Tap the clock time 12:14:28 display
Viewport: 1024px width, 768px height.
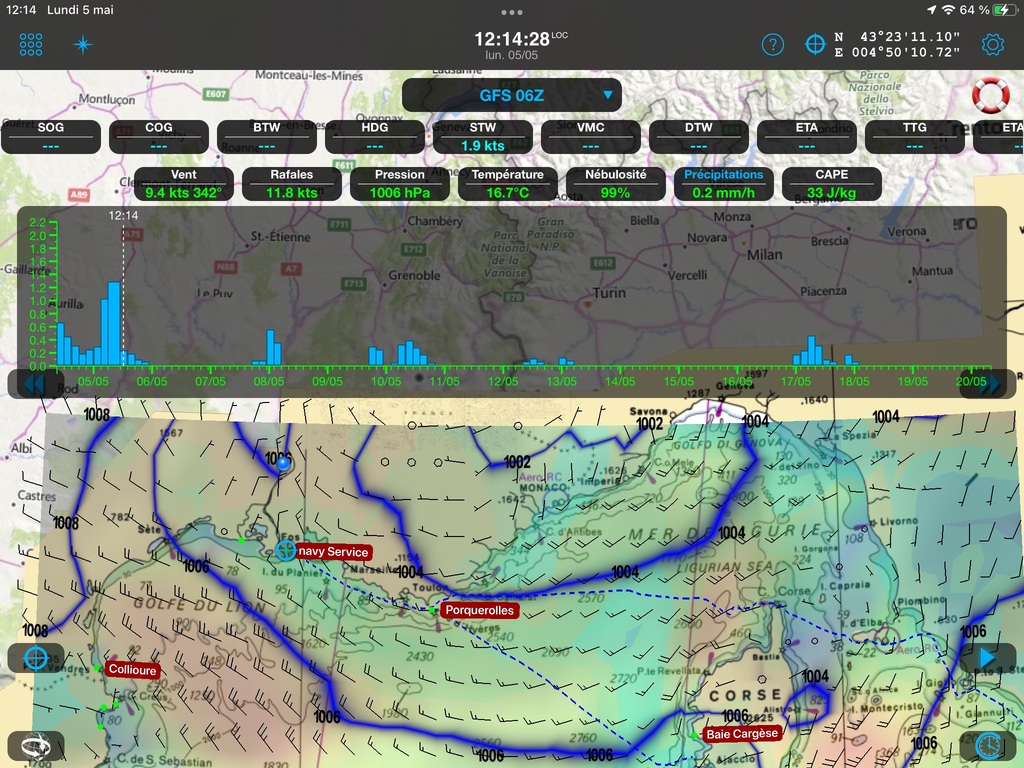512,39
